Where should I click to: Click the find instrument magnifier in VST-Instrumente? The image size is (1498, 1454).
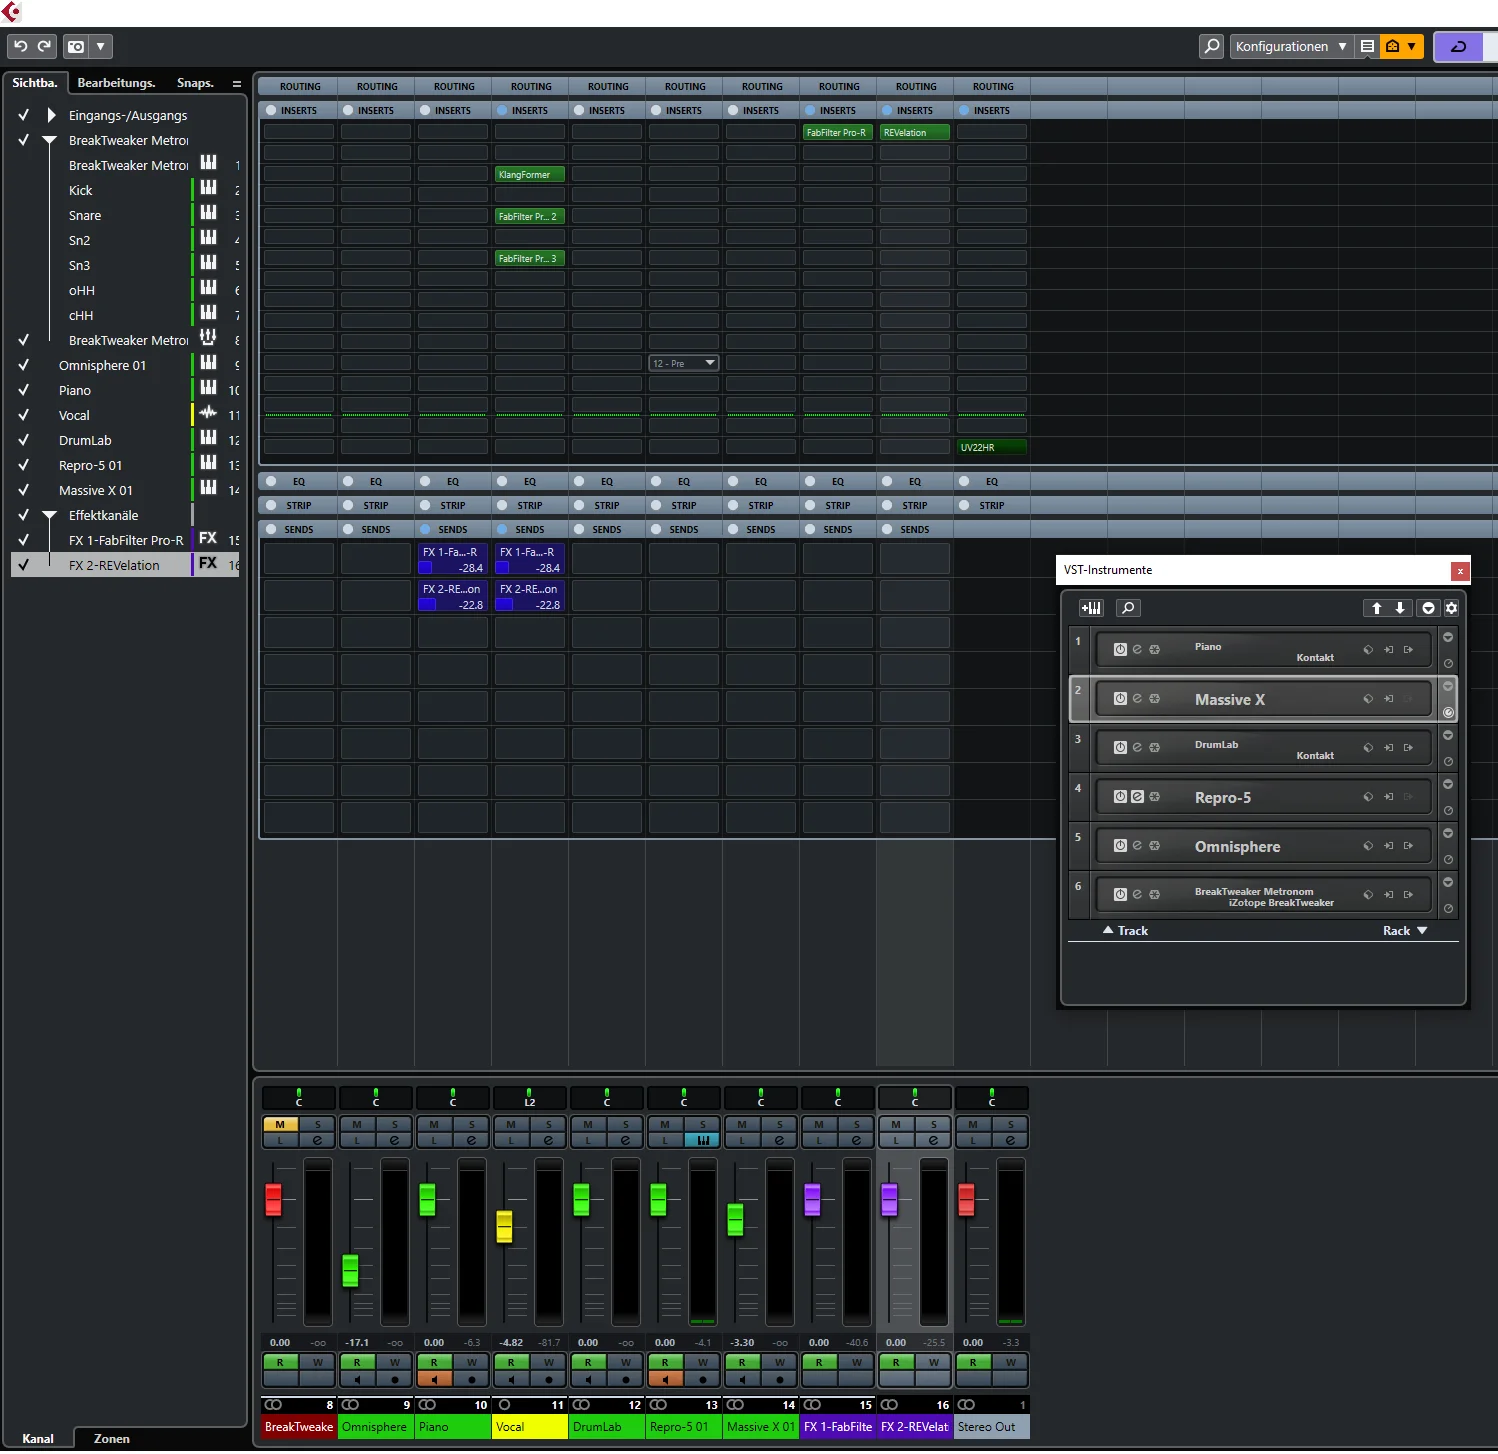(x=1127, y=608)
